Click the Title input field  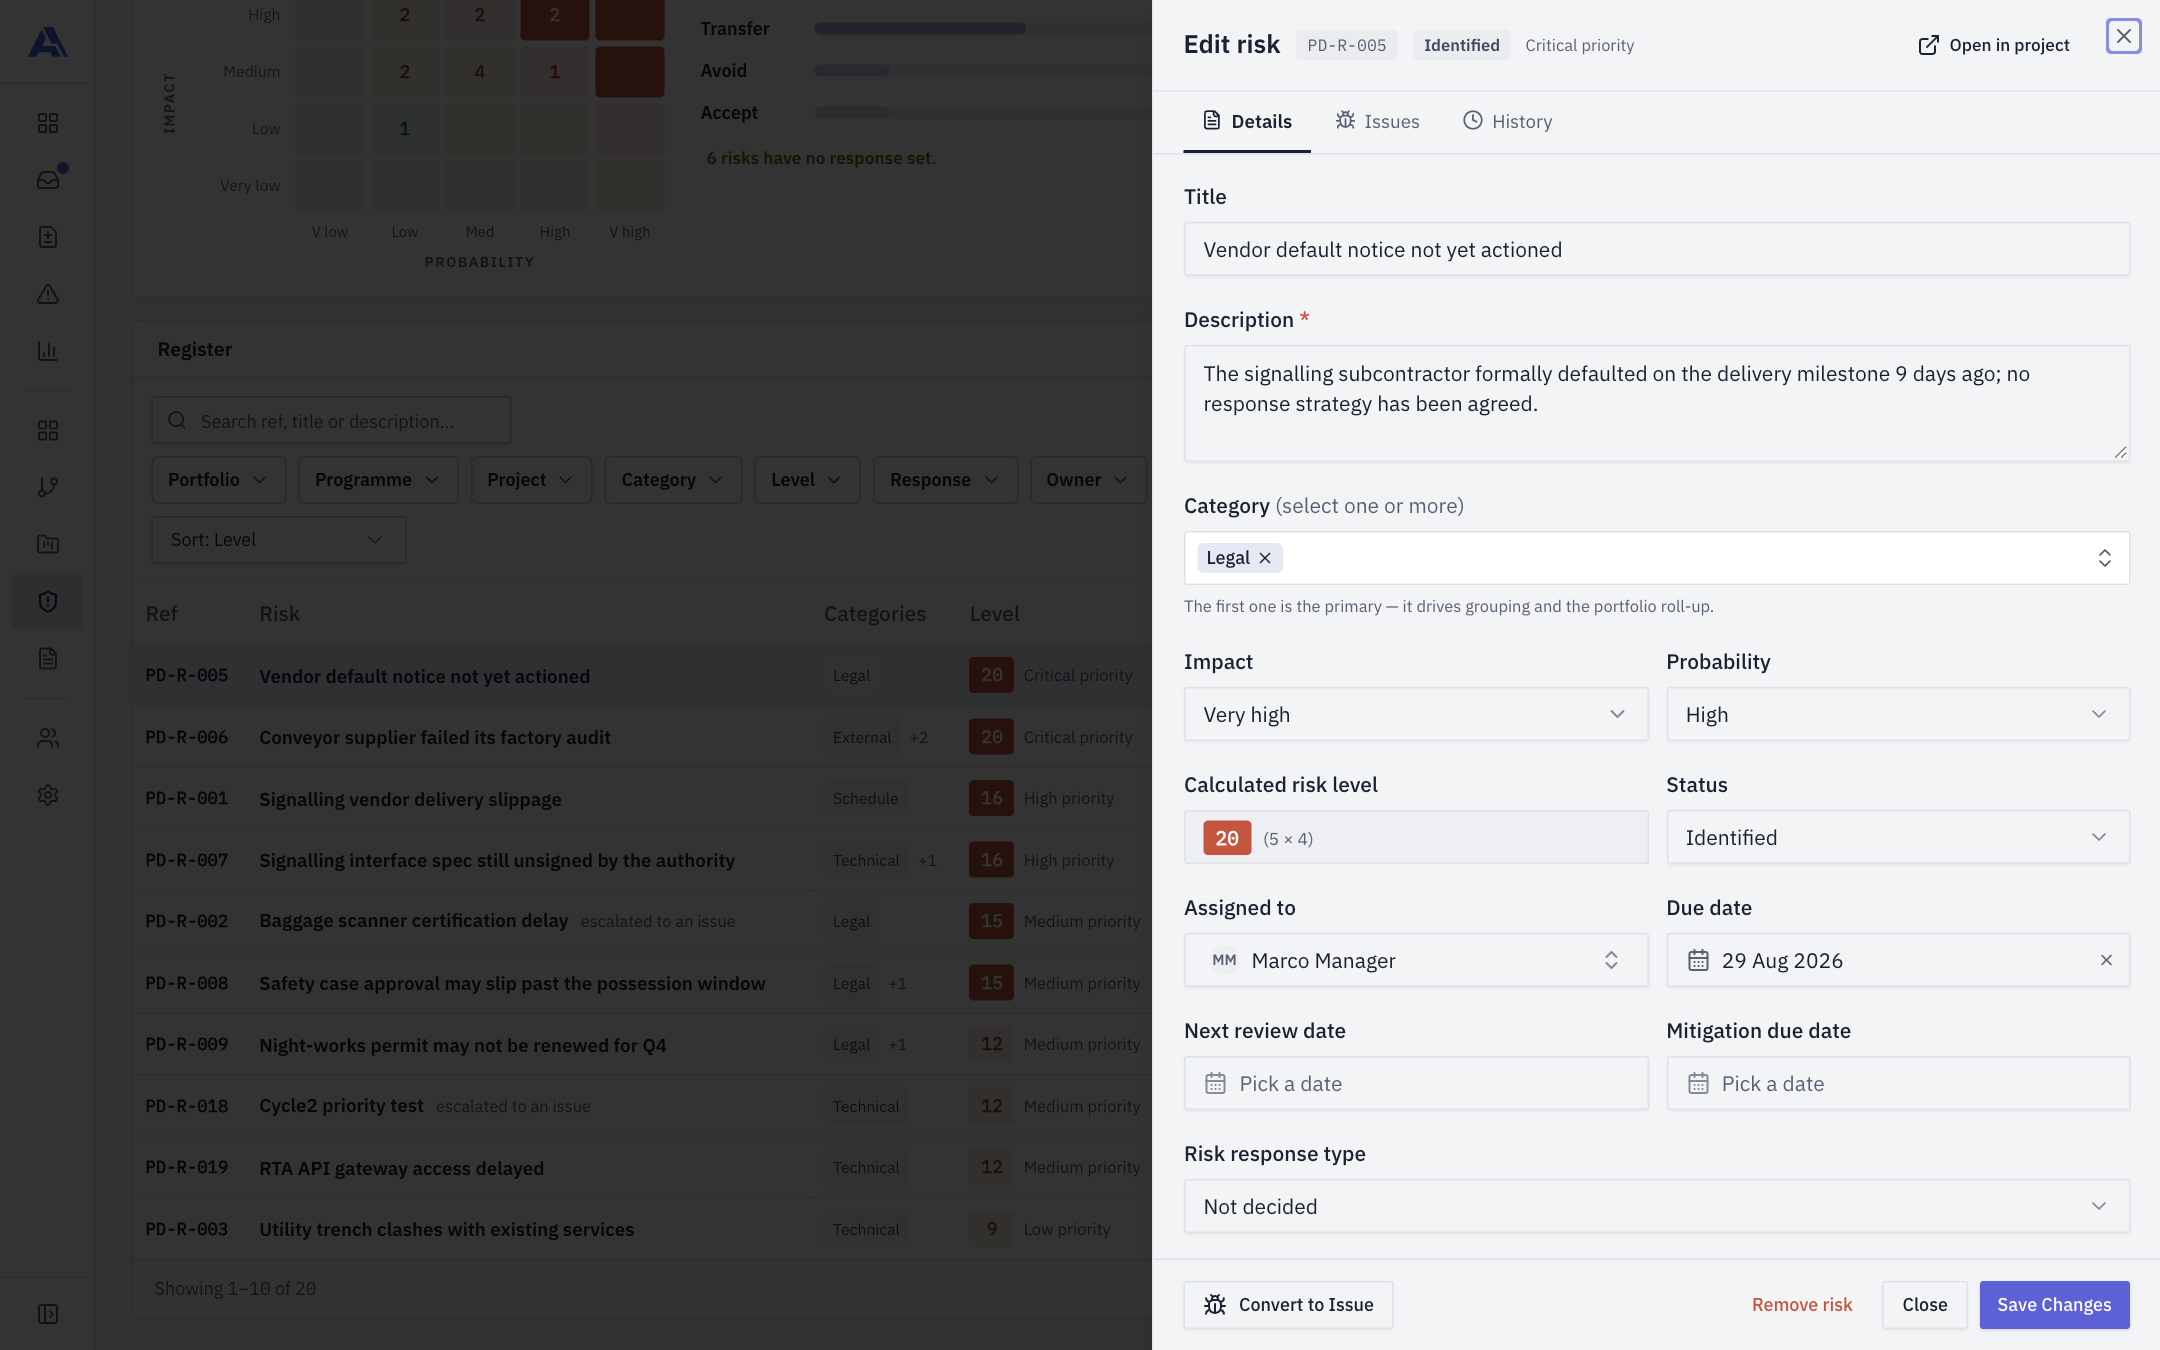click(x=1657, y=249)
